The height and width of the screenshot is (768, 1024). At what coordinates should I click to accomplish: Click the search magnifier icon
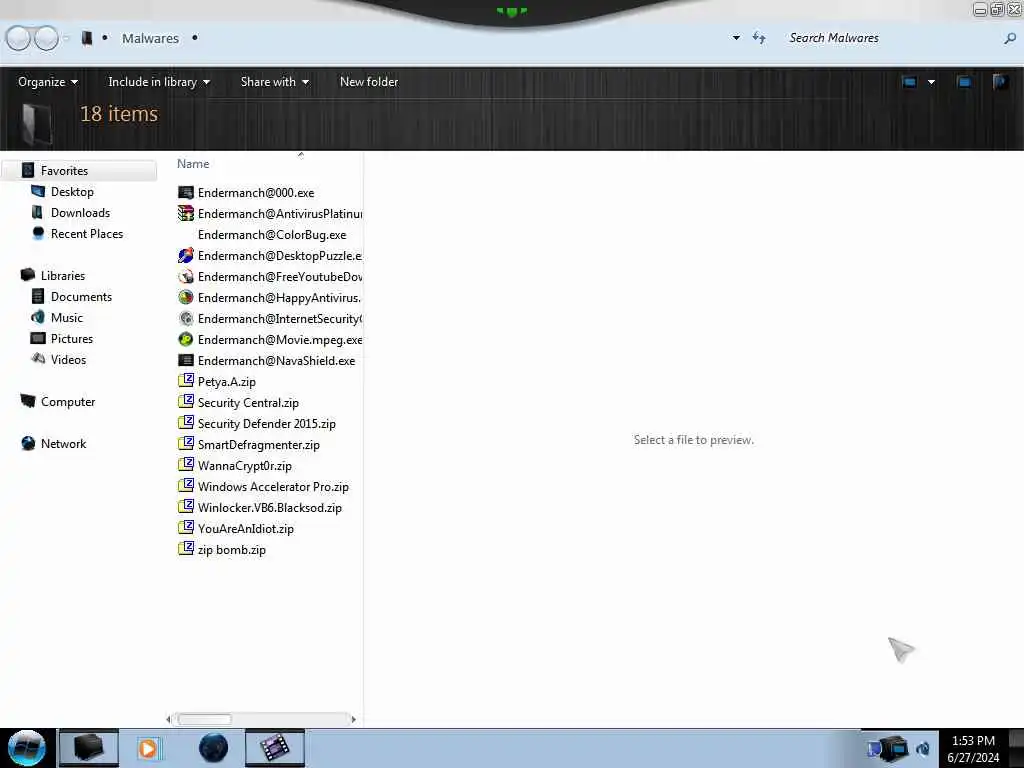[1010, 39]
